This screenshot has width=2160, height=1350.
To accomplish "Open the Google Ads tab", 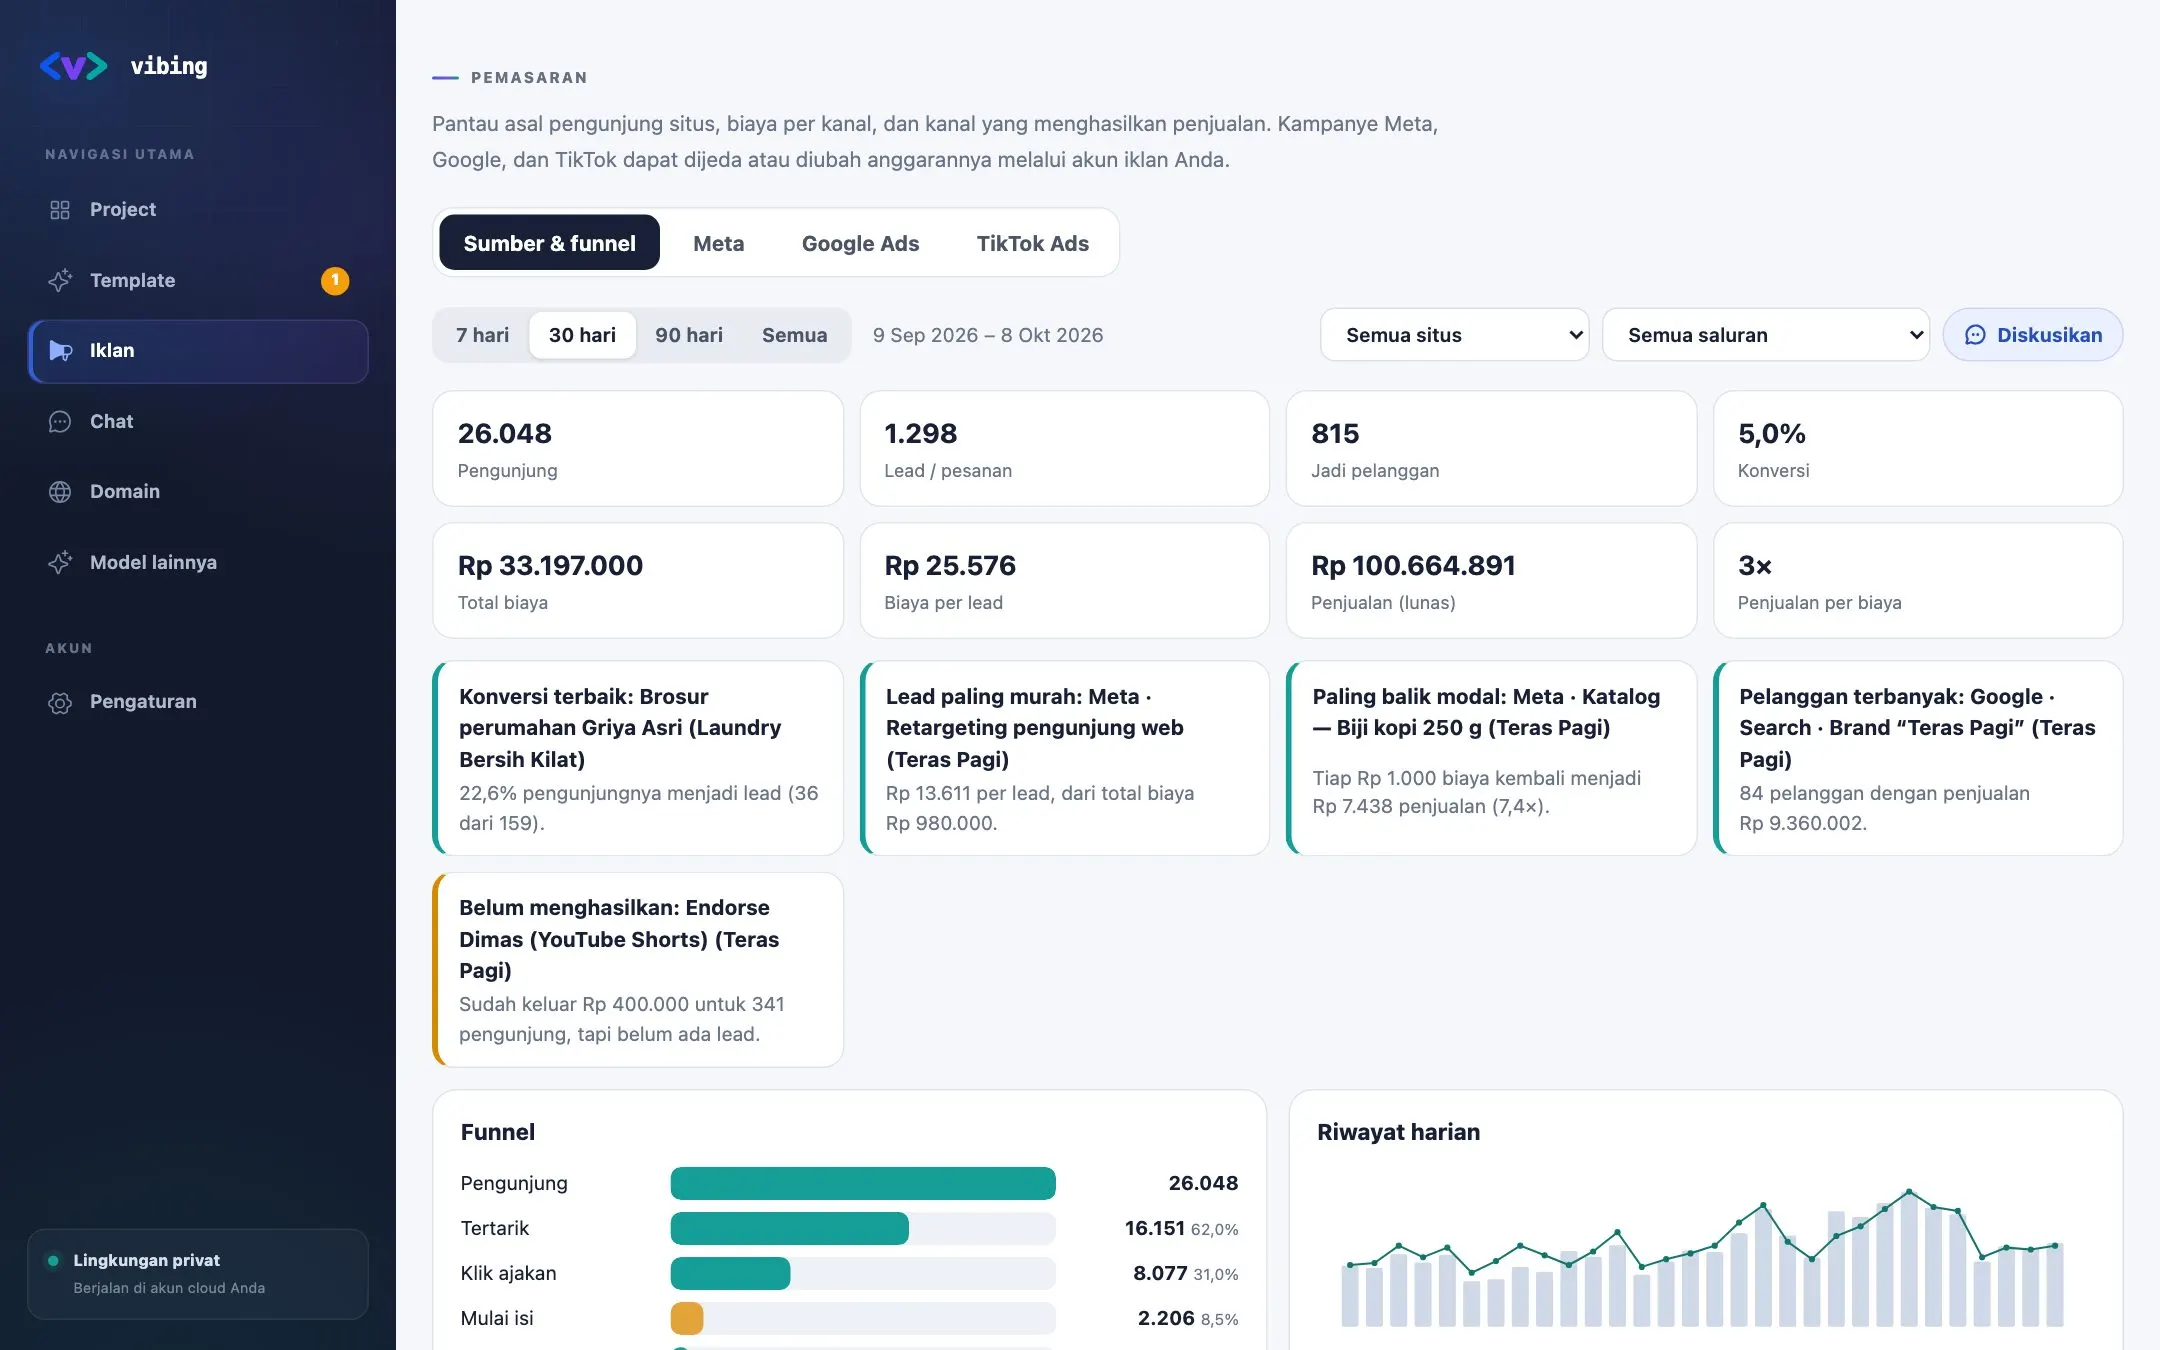I will (861, 243).
